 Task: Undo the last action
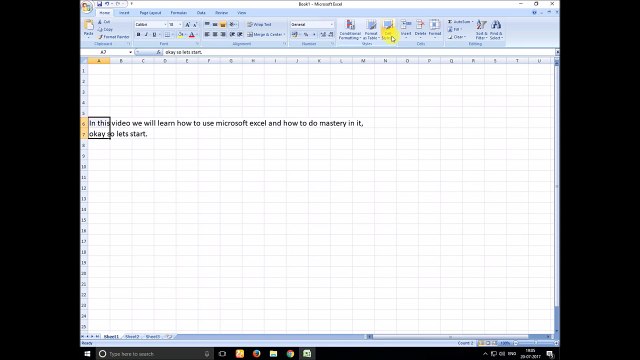(107, 4)
